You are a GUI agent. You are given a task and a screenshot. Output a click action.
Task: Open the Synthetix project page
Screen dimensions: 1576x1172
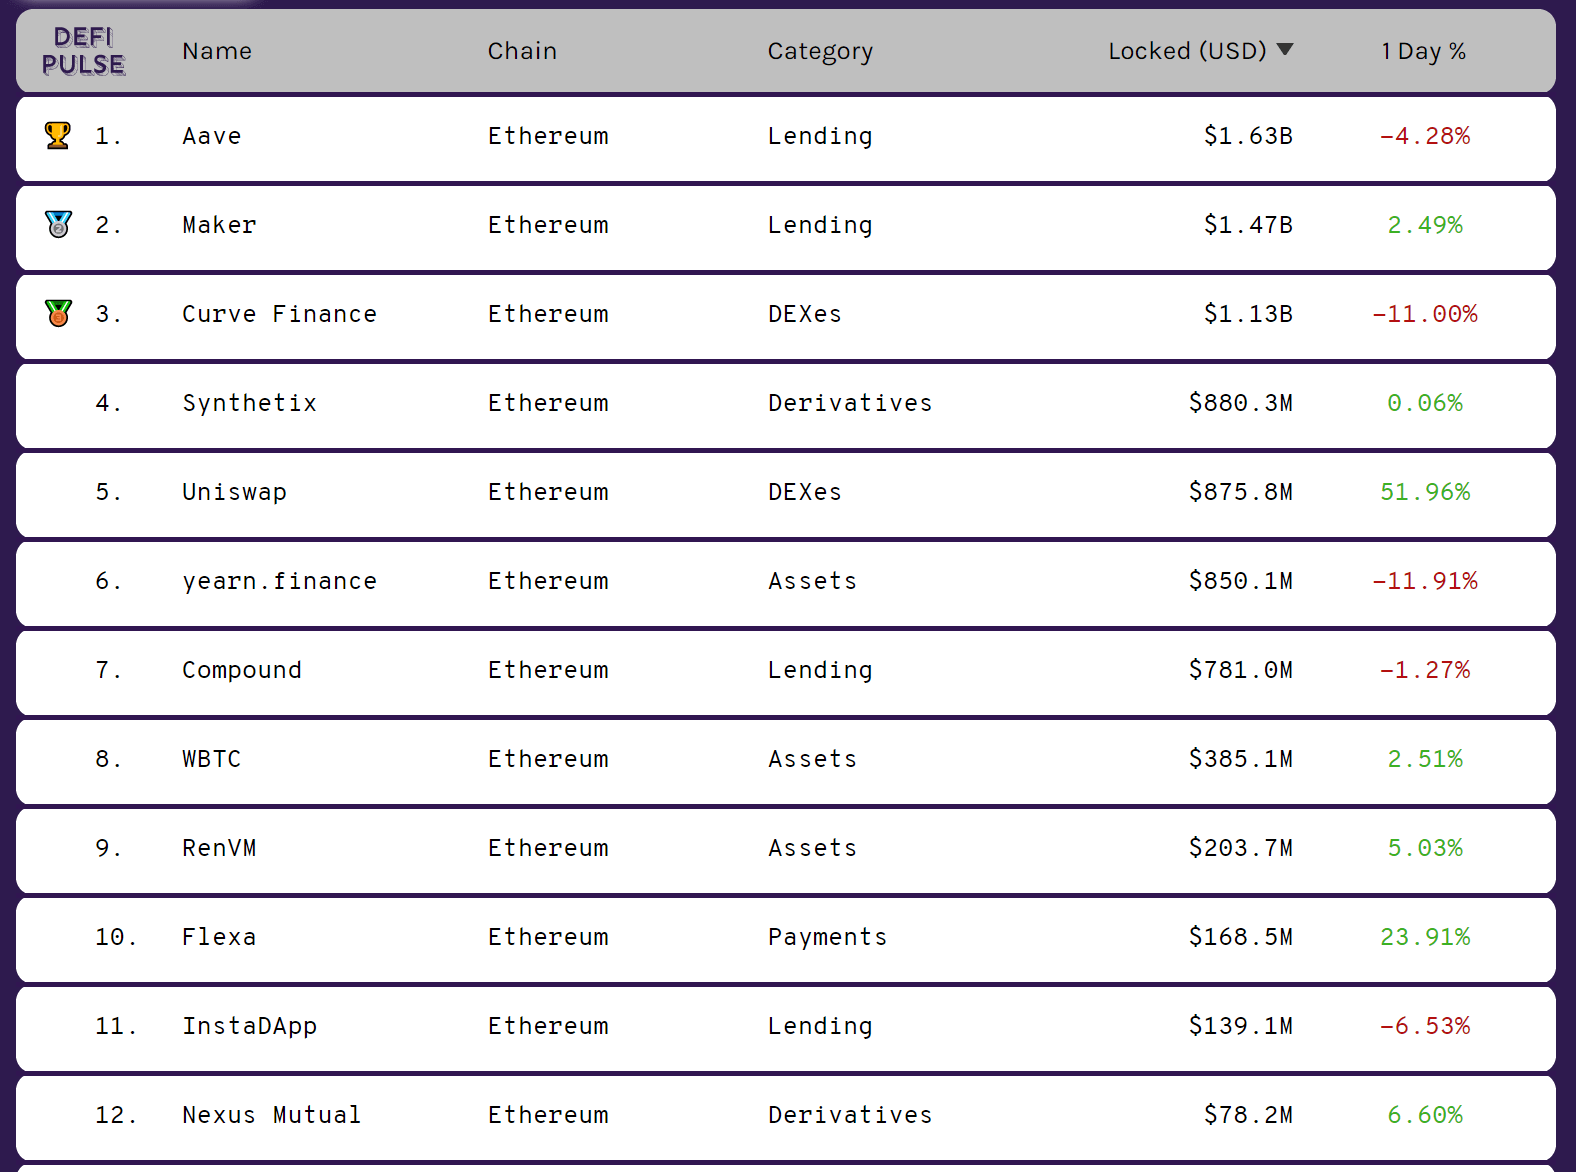tap(249, 403)
